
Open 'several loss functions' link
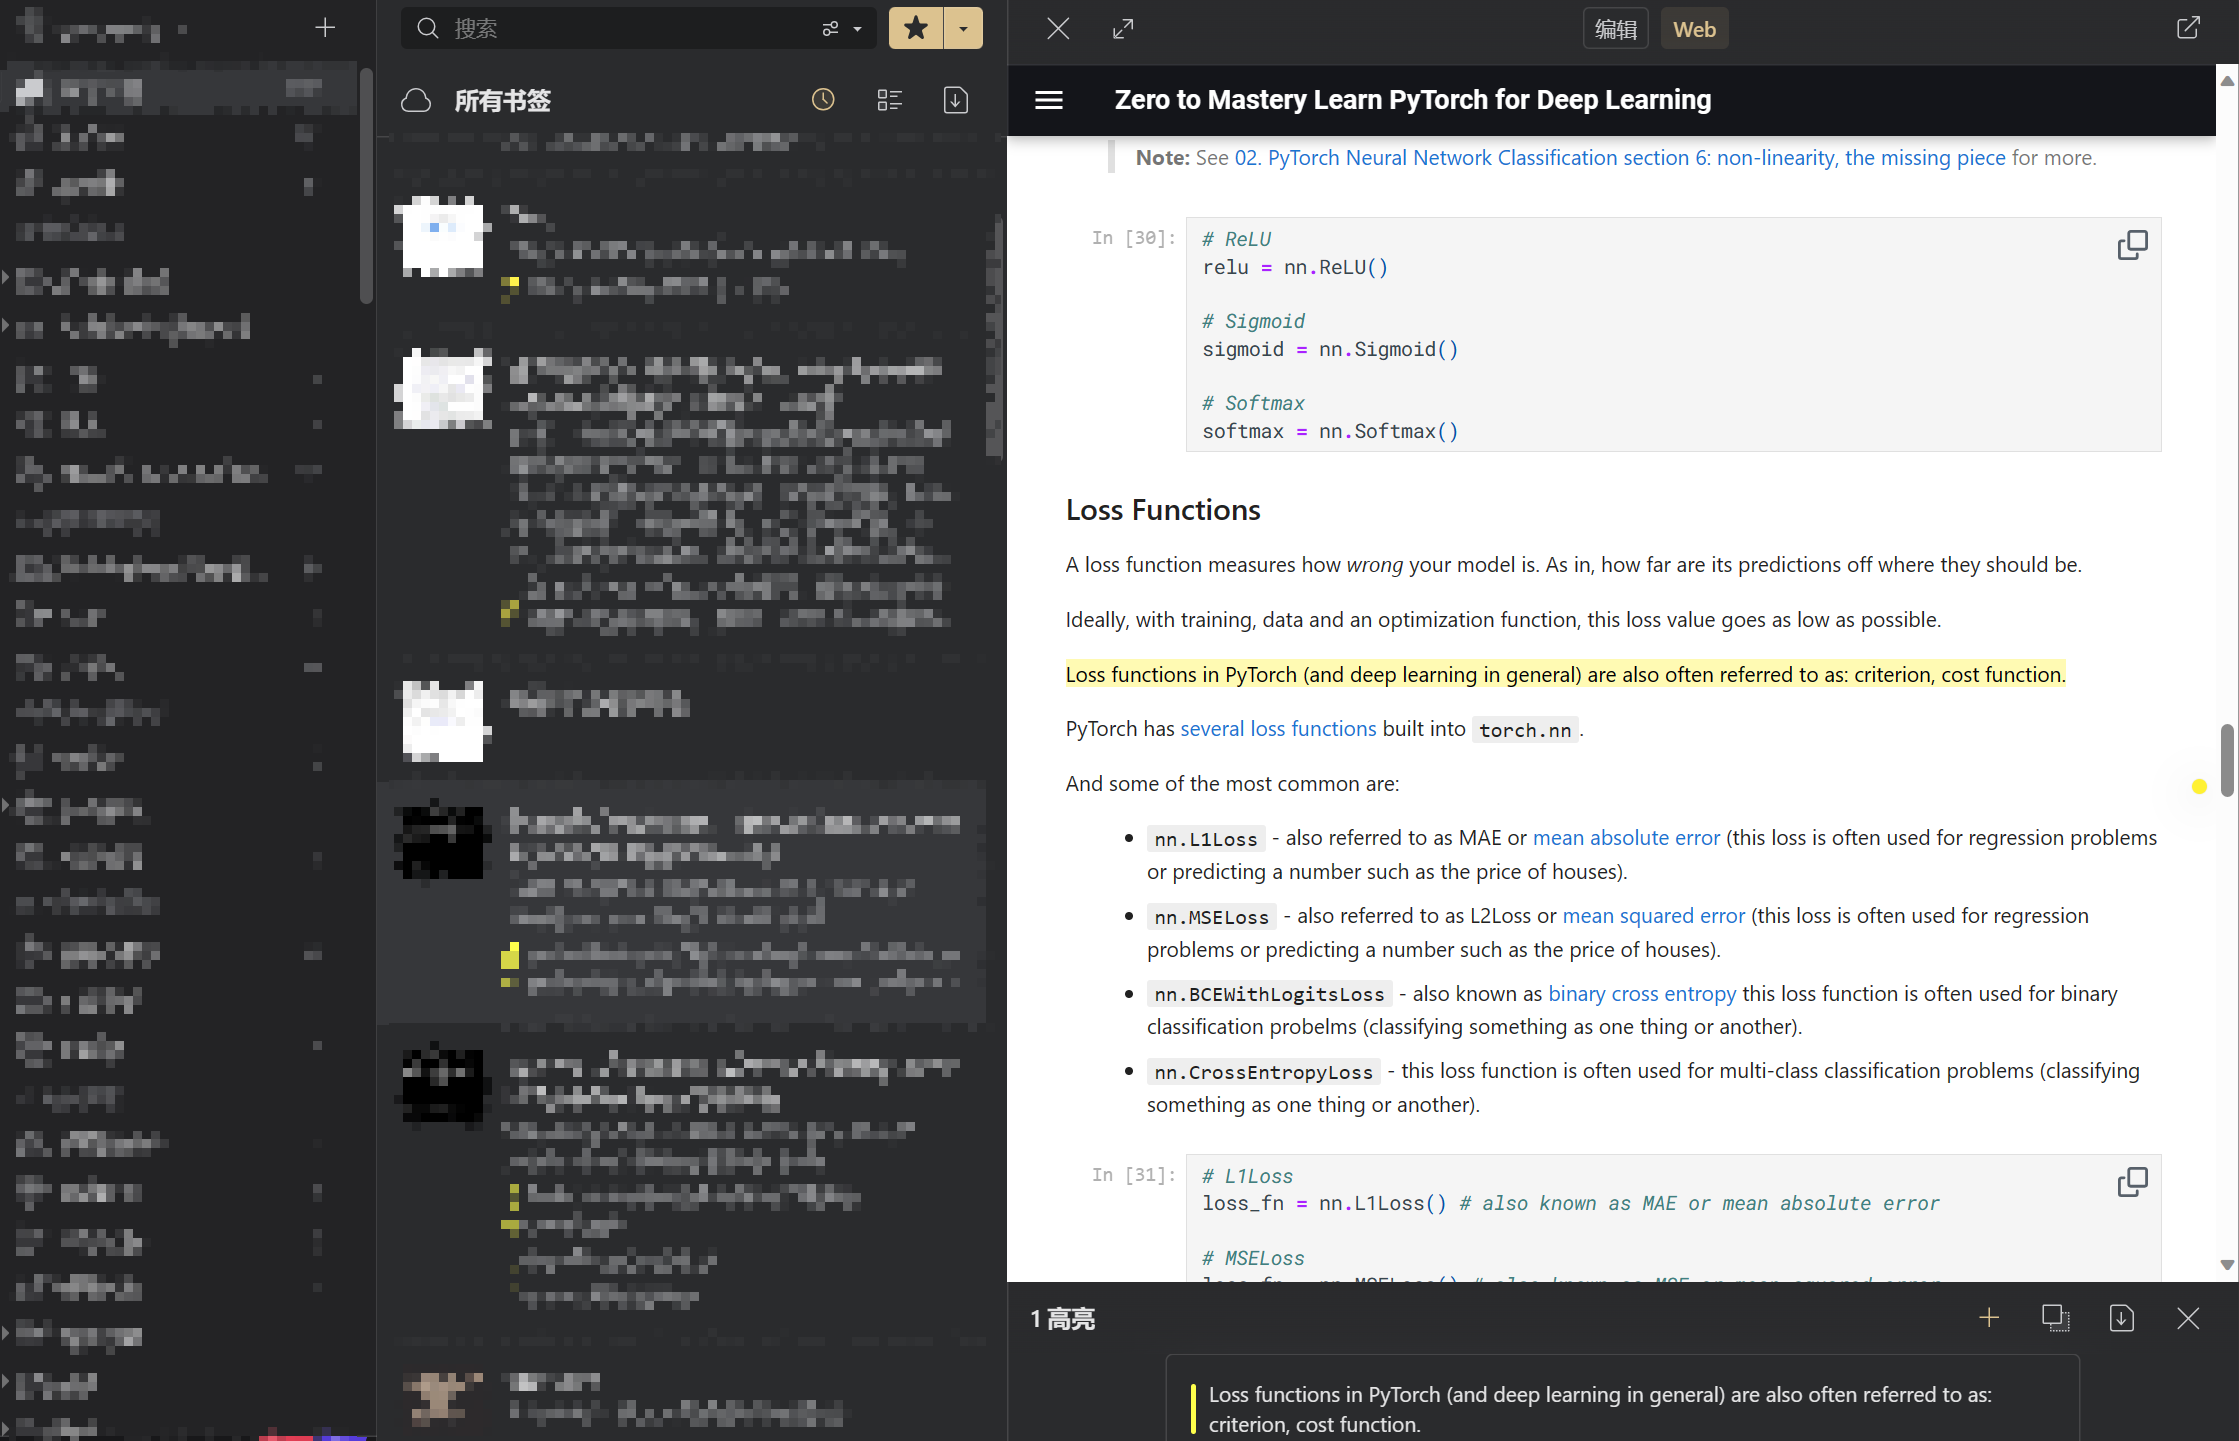(x=1278, y=728)
